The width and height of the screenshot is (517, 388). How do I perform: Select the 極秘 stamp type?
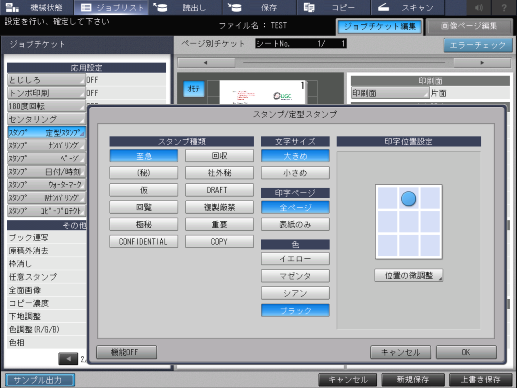click(144, 224)
